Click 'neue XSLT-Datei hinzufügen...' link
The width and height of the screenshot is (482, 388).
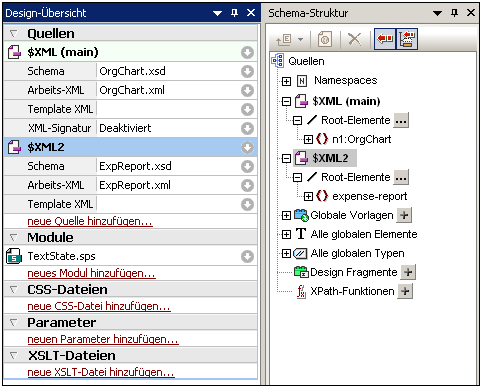coord(101,372)
